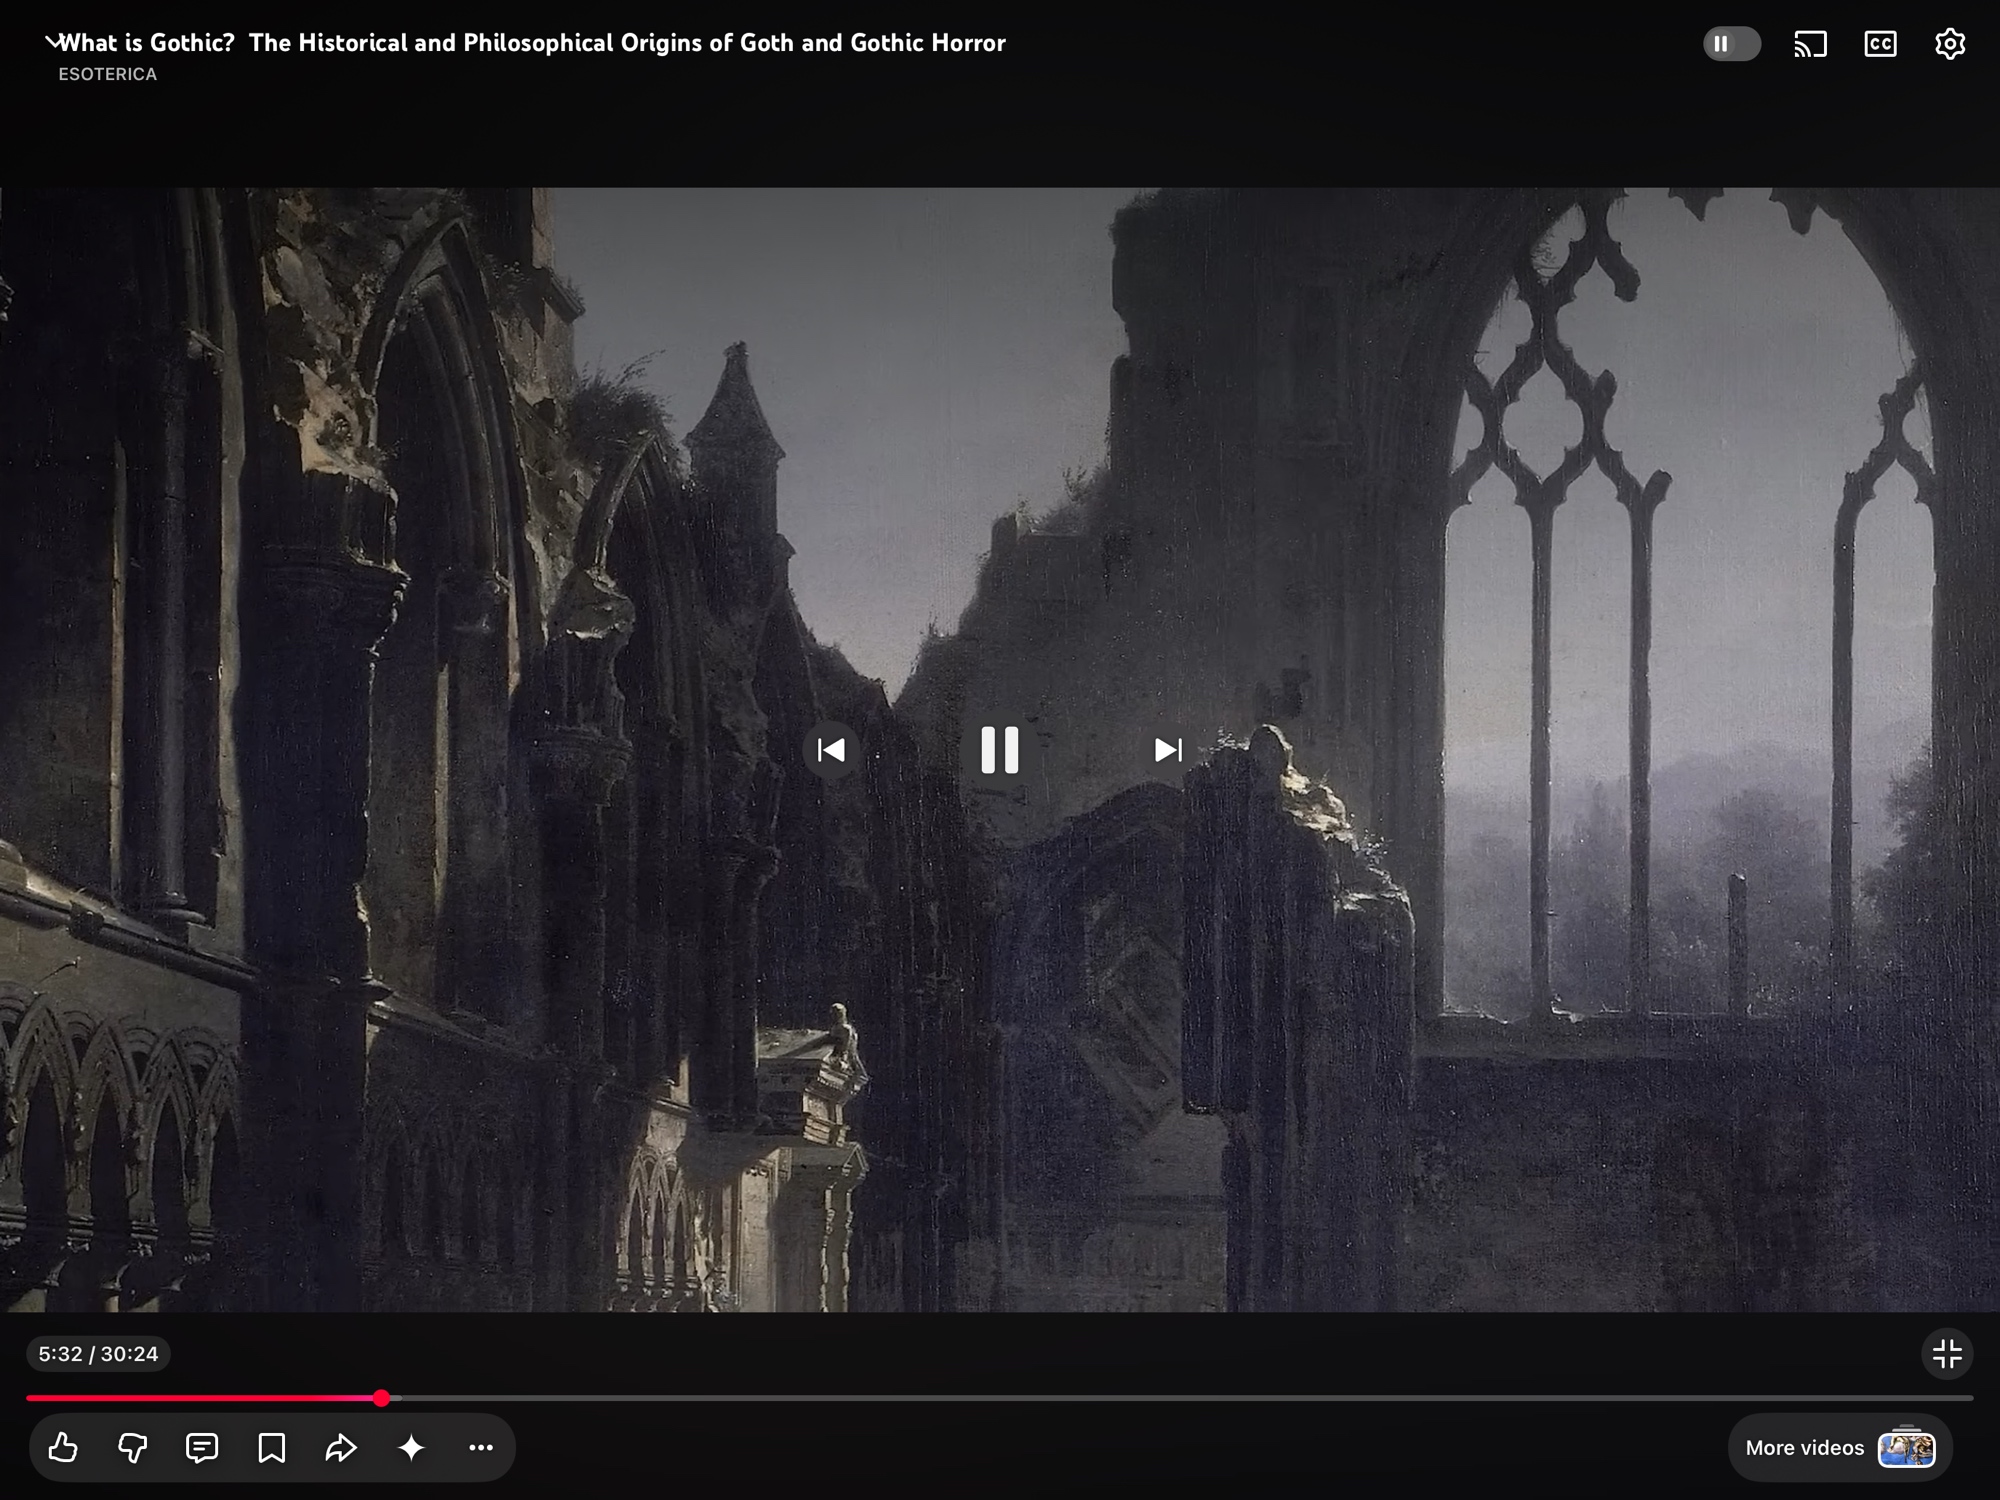Collapse player with top-left chevron

point(52,42)
